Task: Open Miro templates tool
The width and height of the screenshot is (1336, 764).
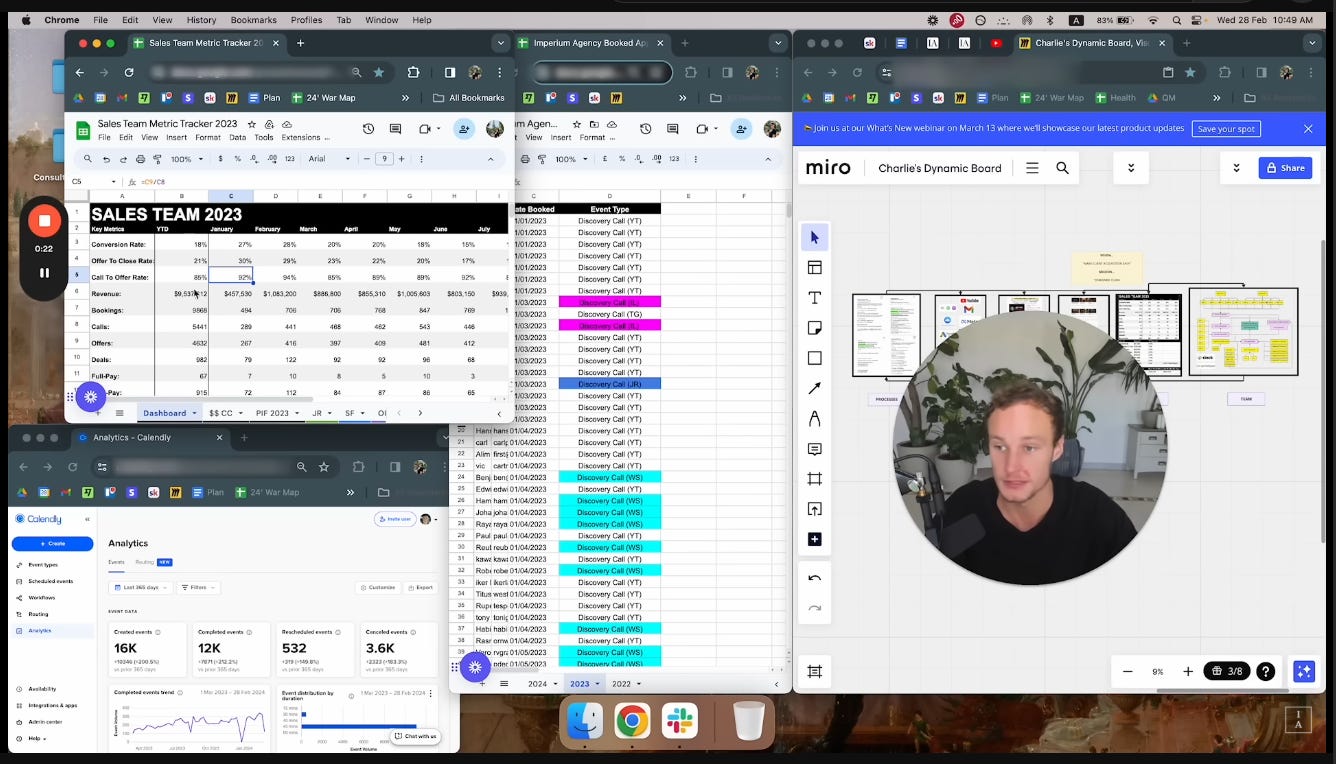Action: pos(814,267)
